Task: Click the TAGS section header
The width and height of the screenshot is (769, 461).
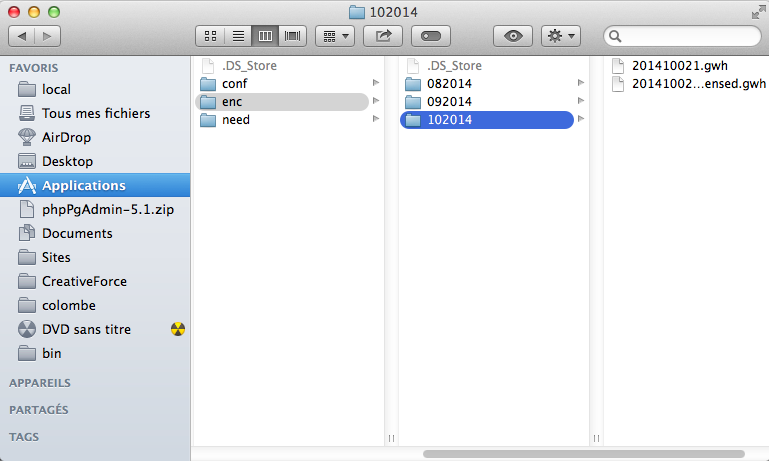Action: [x=24, y=437]
